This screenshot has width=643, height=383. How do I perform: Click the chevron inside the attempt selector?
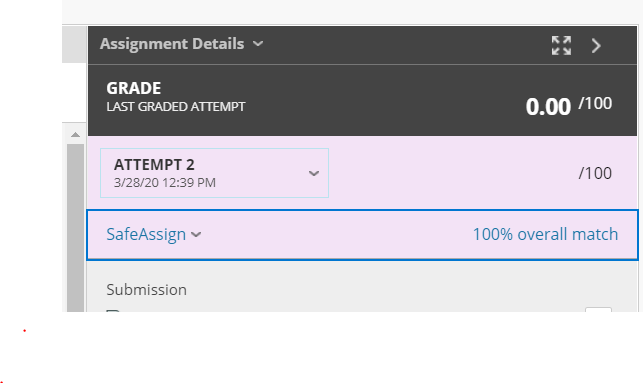tap(314, 173)
